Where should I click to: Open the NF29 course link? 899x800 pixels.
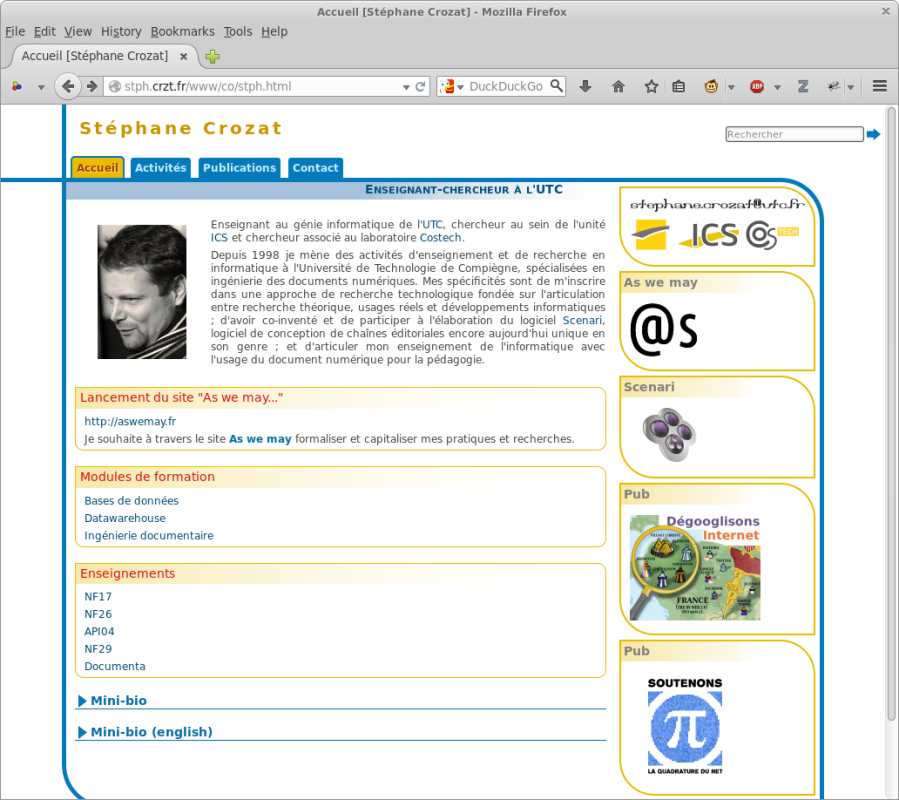point(98,649)
